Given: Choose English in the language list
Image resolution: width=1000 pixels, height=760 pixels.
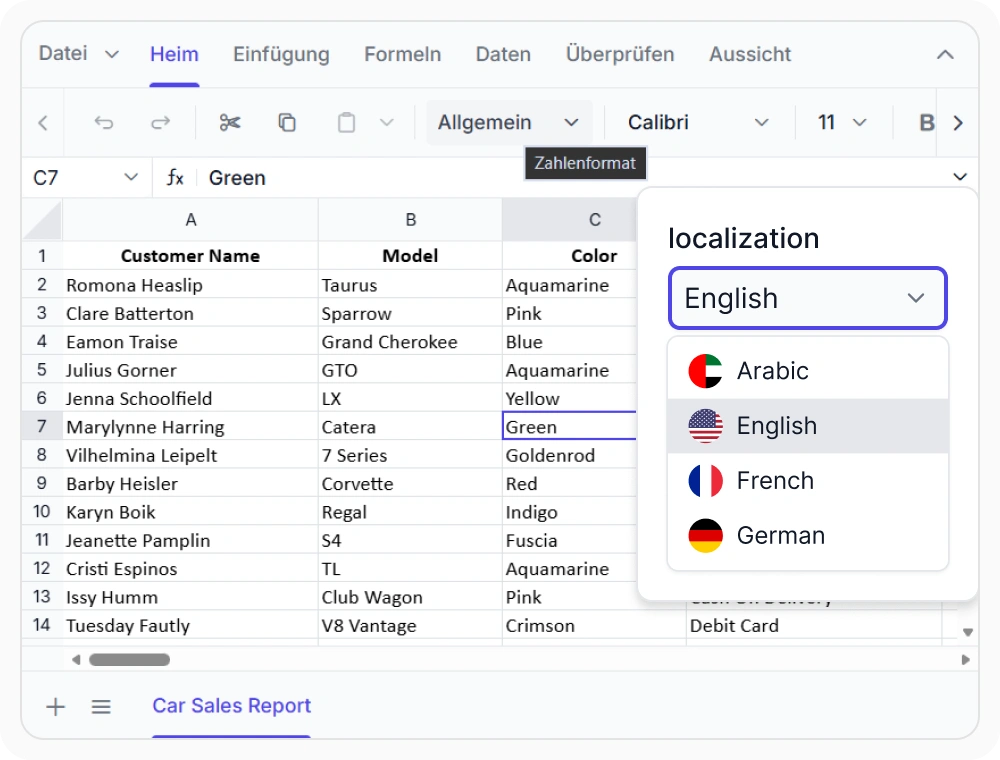Looking at the screenshot, I should 808,426.
